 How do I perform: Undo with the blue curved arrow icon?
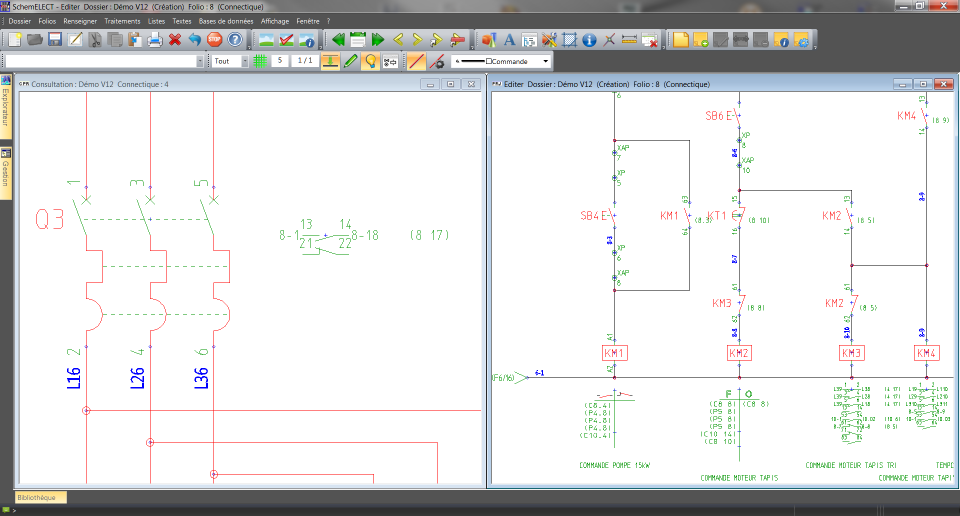[195, 40]
